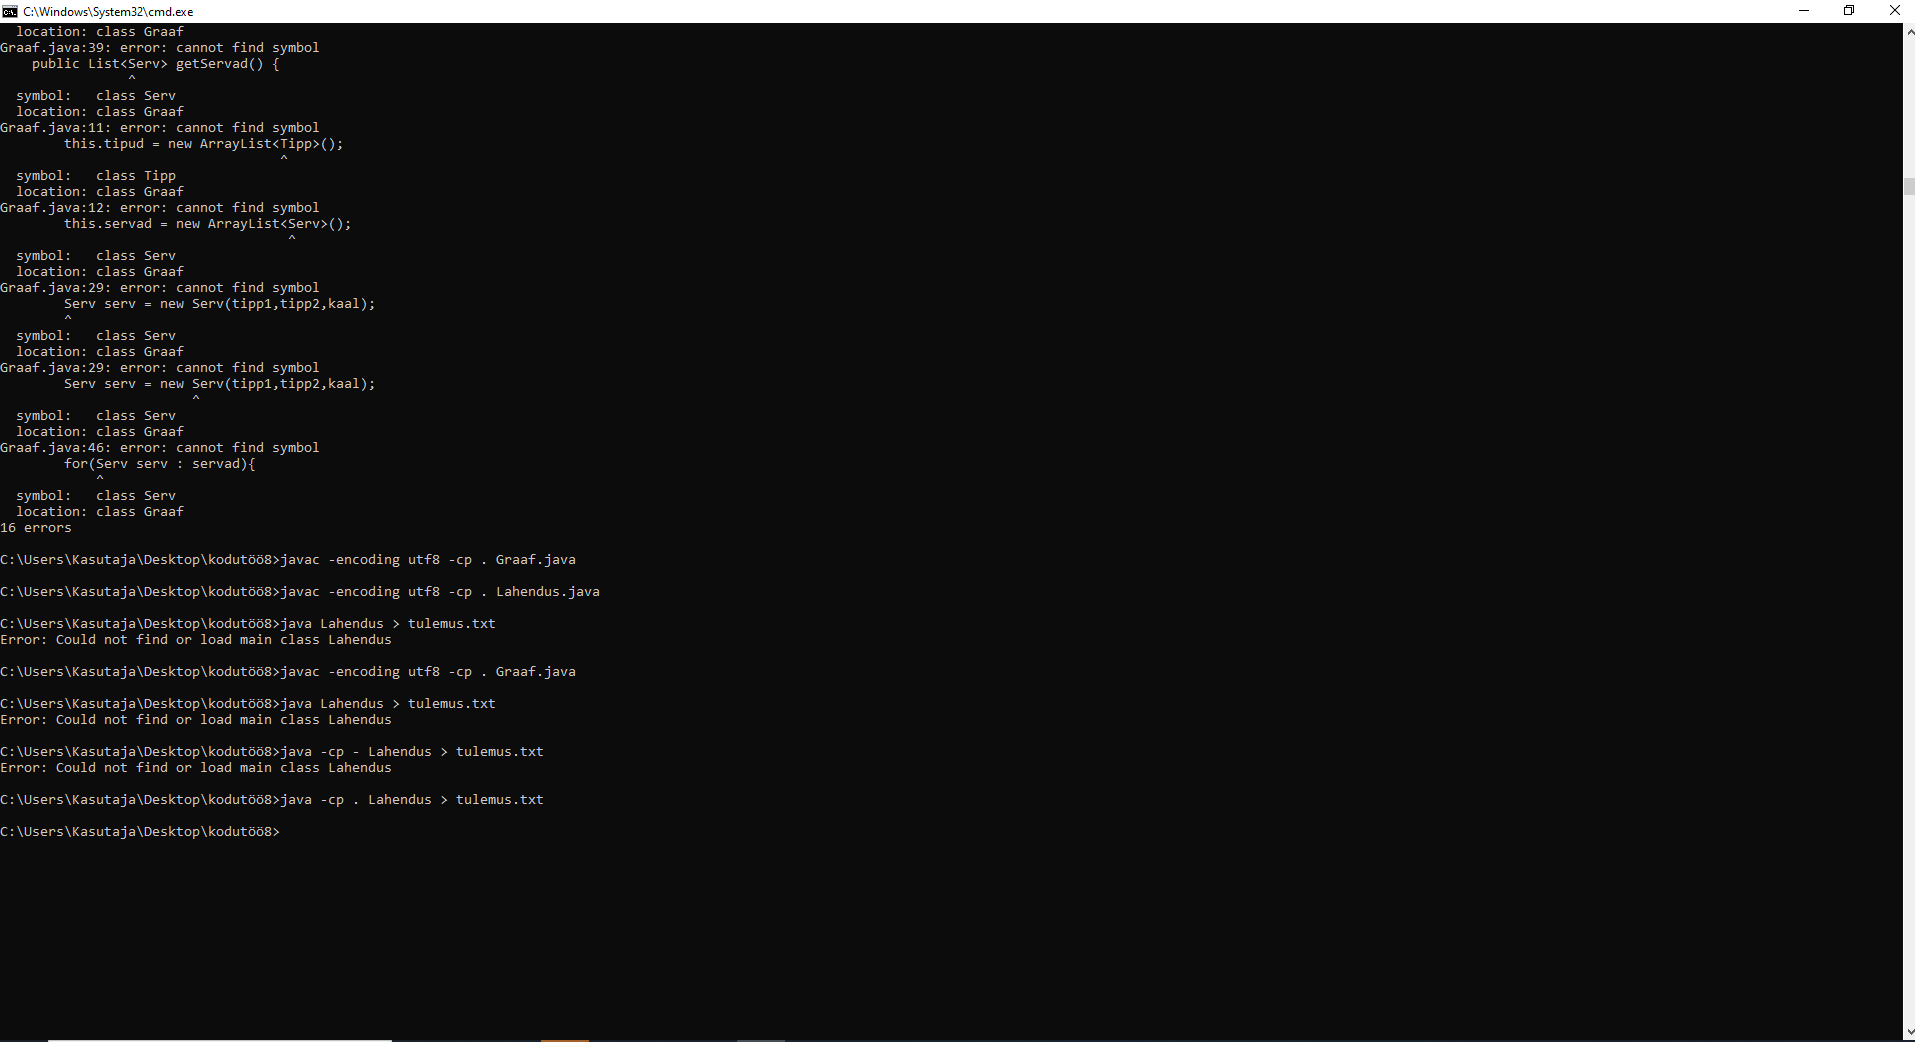Screen dimensions: 1915x1042
Task: Click the "16 errors" summary line
Action: [36, 528]
